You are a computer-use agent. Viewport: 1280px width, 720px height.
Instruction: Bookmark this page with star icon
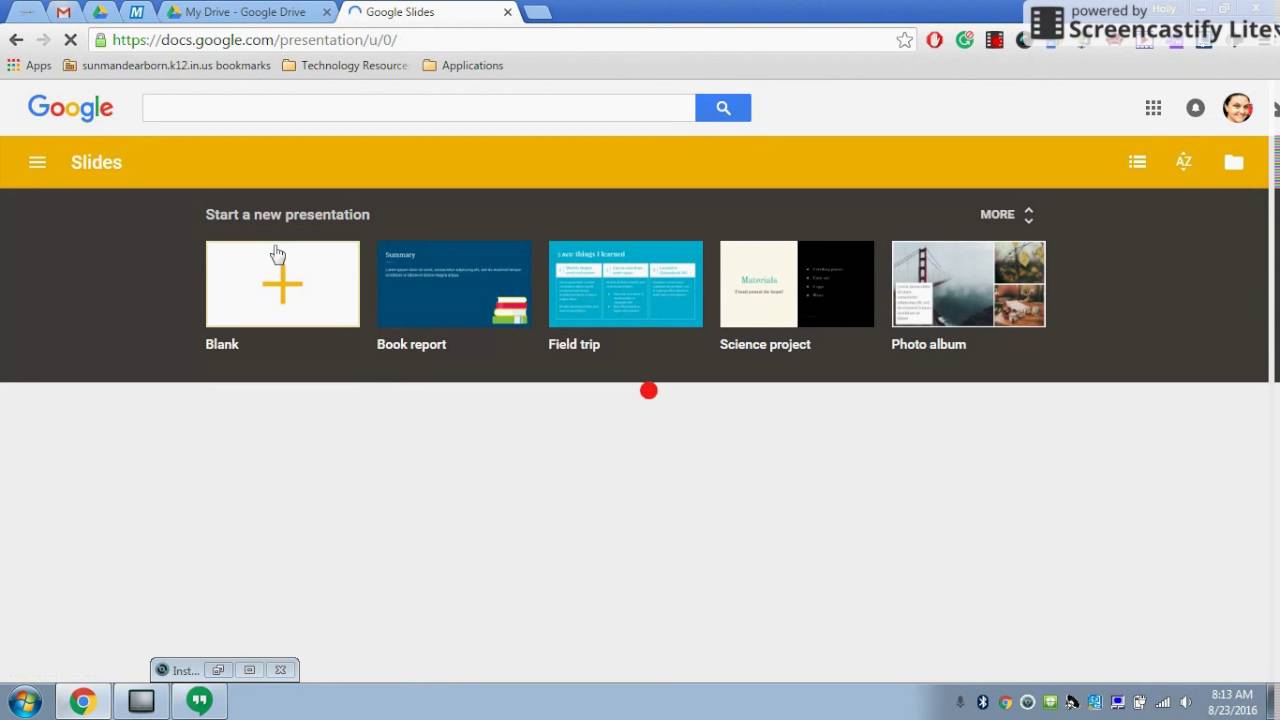(904, 40)
